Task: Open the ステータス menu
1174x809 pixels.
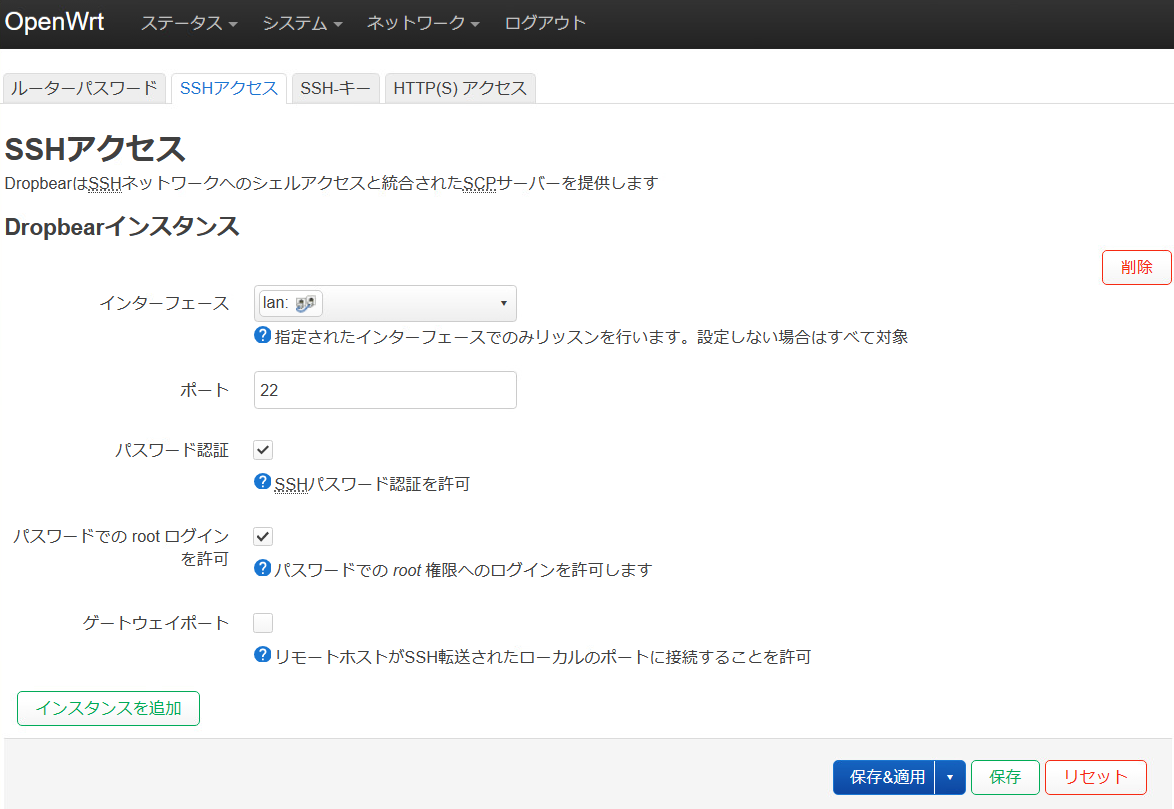Action: [x=189, y=23]
